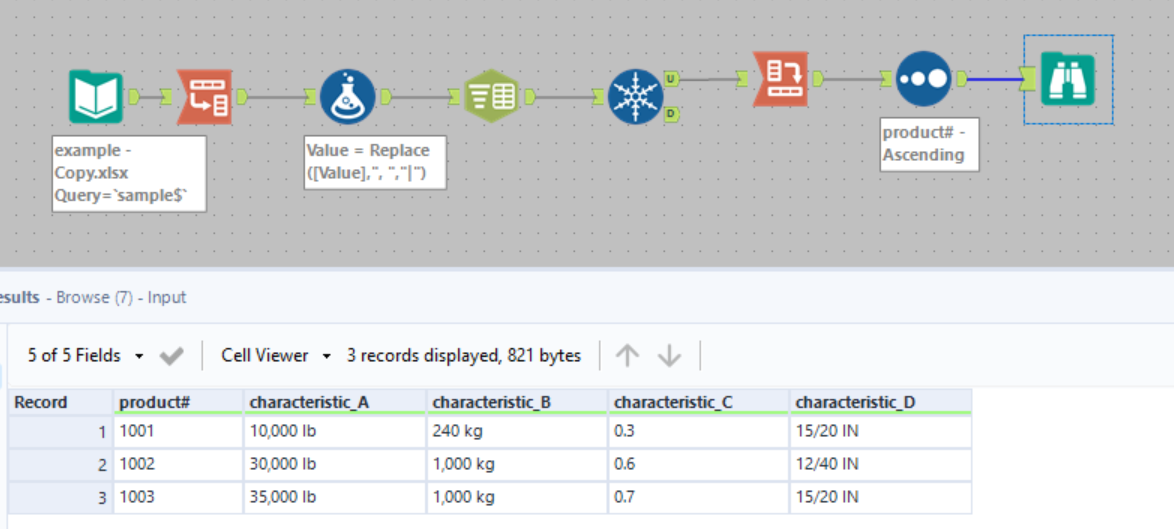Click the Cross Tab tool
The image size is (1174, 529).
pyautogui.click(x=779, y=79)
